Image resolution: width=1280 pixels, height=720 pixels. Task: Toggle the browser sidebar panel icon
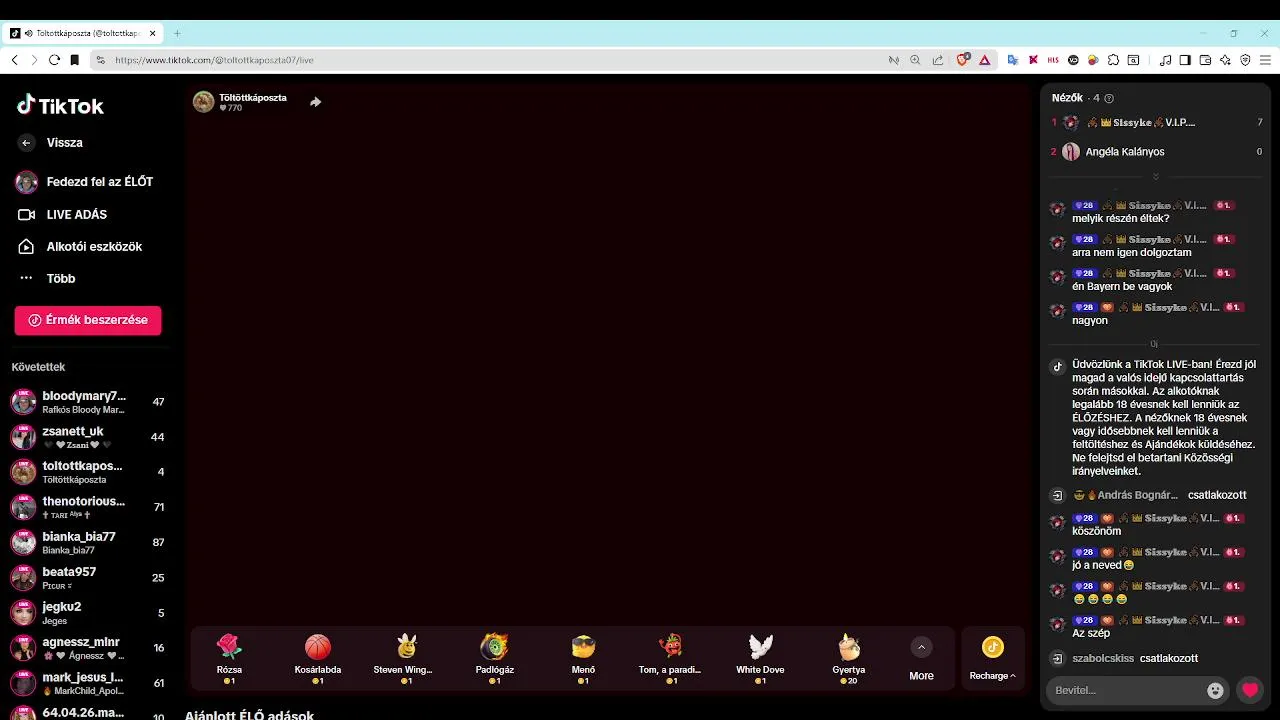(1185, 60)
